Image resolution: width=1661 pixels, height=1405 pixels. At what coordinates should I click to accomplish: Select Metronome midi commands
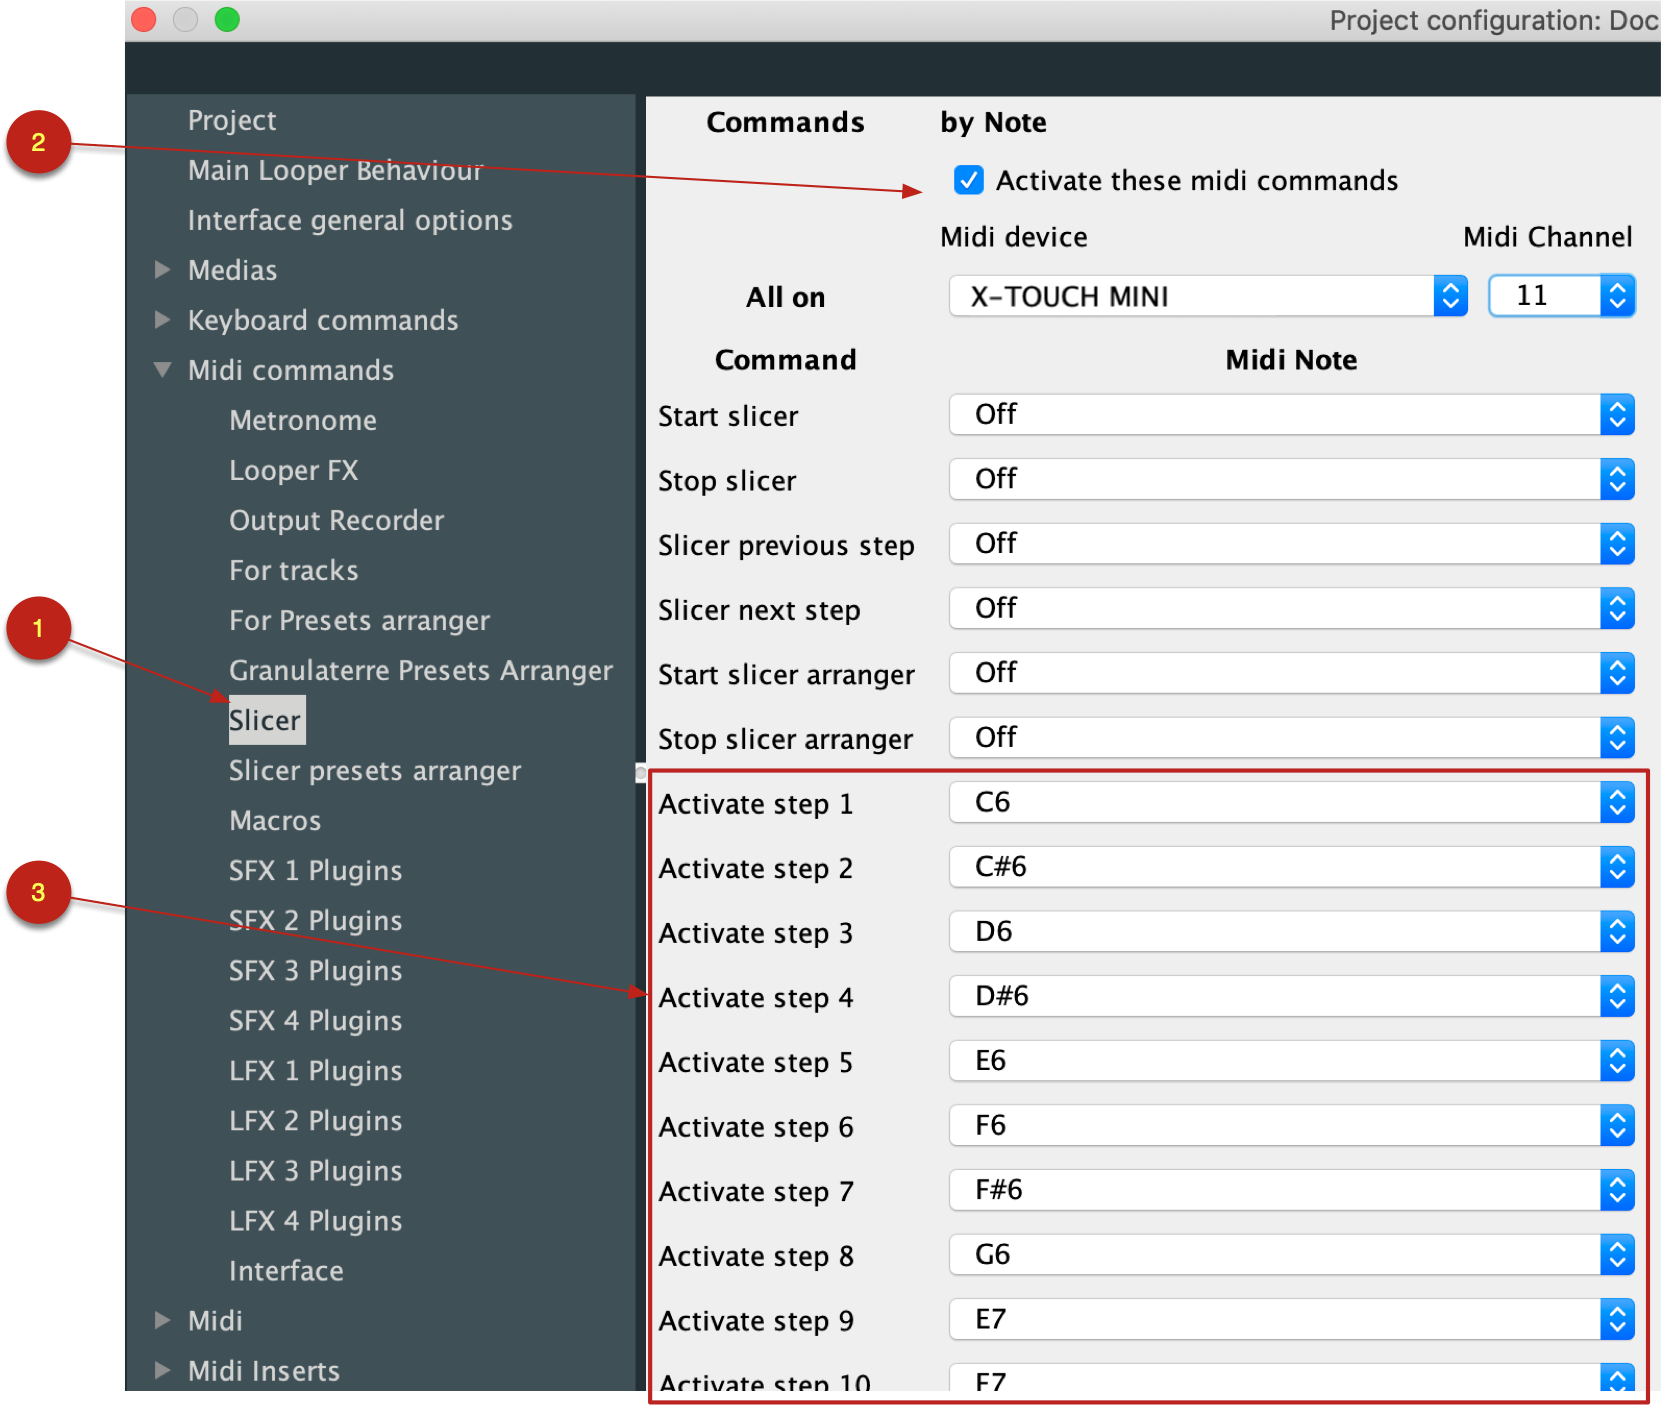303,420
